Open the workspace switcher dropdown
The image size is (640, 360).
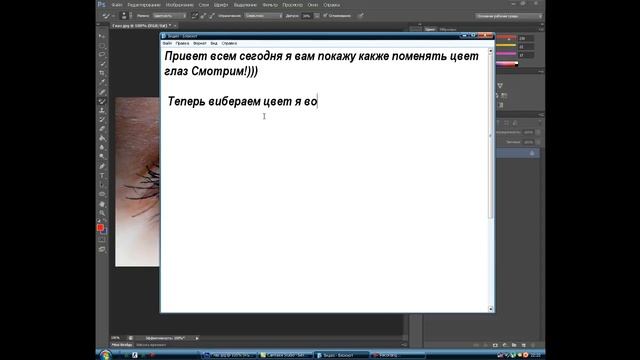pyautogui.click(x=509, y=16)
